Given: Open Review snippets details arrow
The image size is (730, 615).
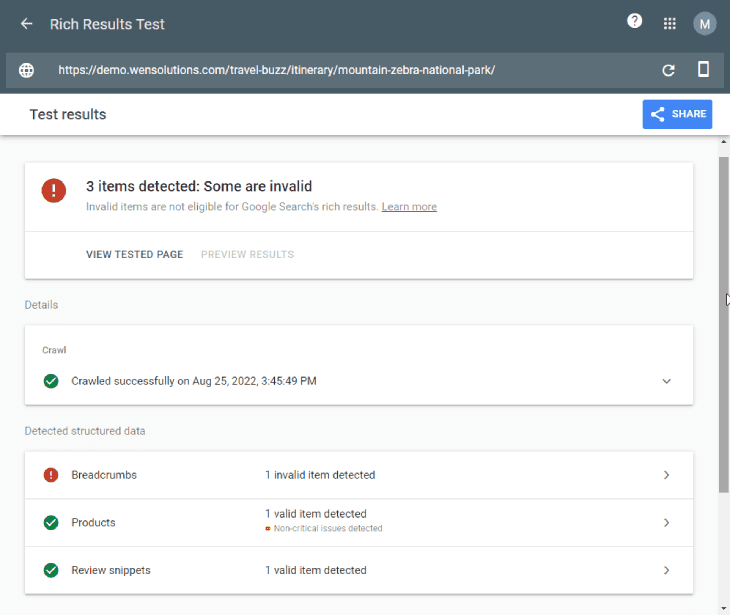Looking at the screenshot, I should click(667, 570).
